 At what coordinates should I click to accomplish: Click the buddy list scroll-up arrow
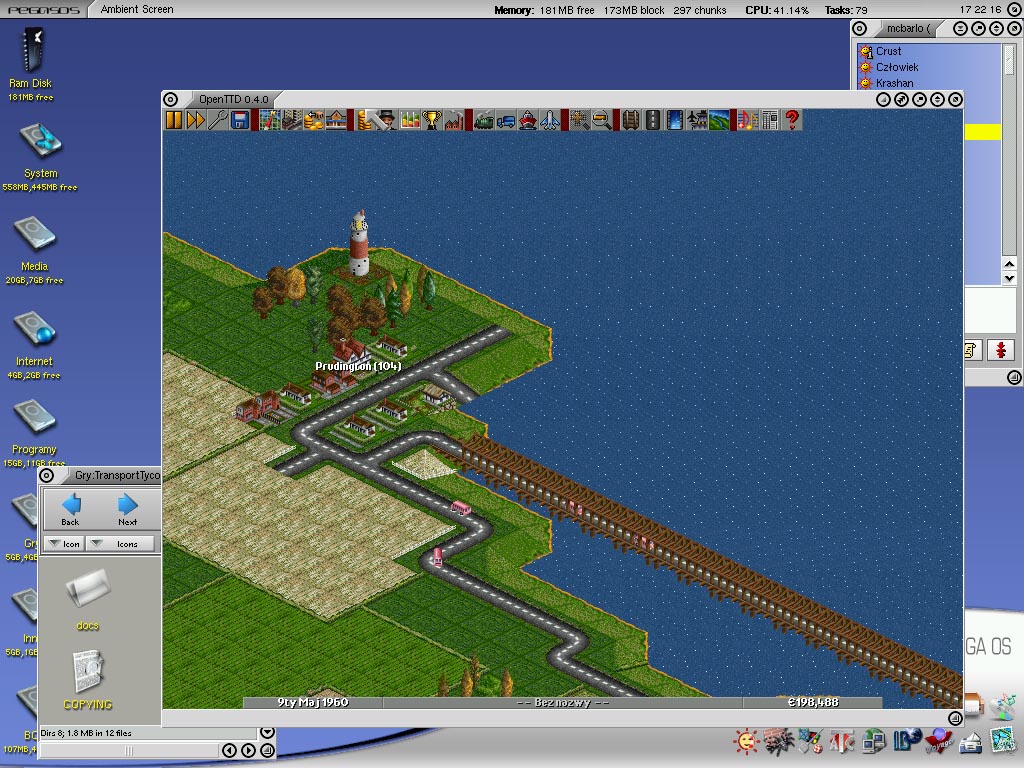click(x=1010, y=264)
